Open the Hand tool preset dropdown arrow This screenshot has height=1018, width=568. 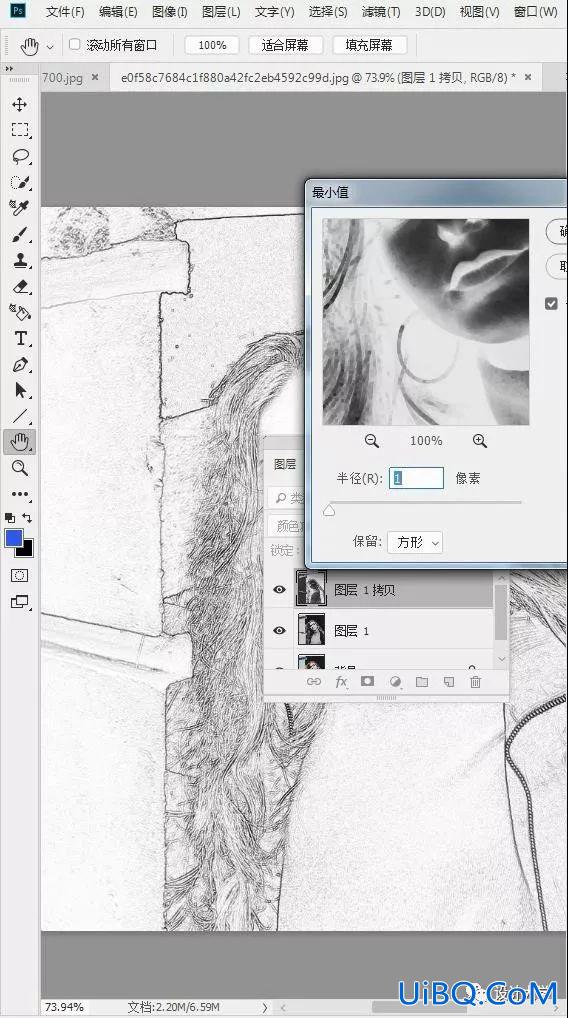pyautogui.click(x=50, y=47)
